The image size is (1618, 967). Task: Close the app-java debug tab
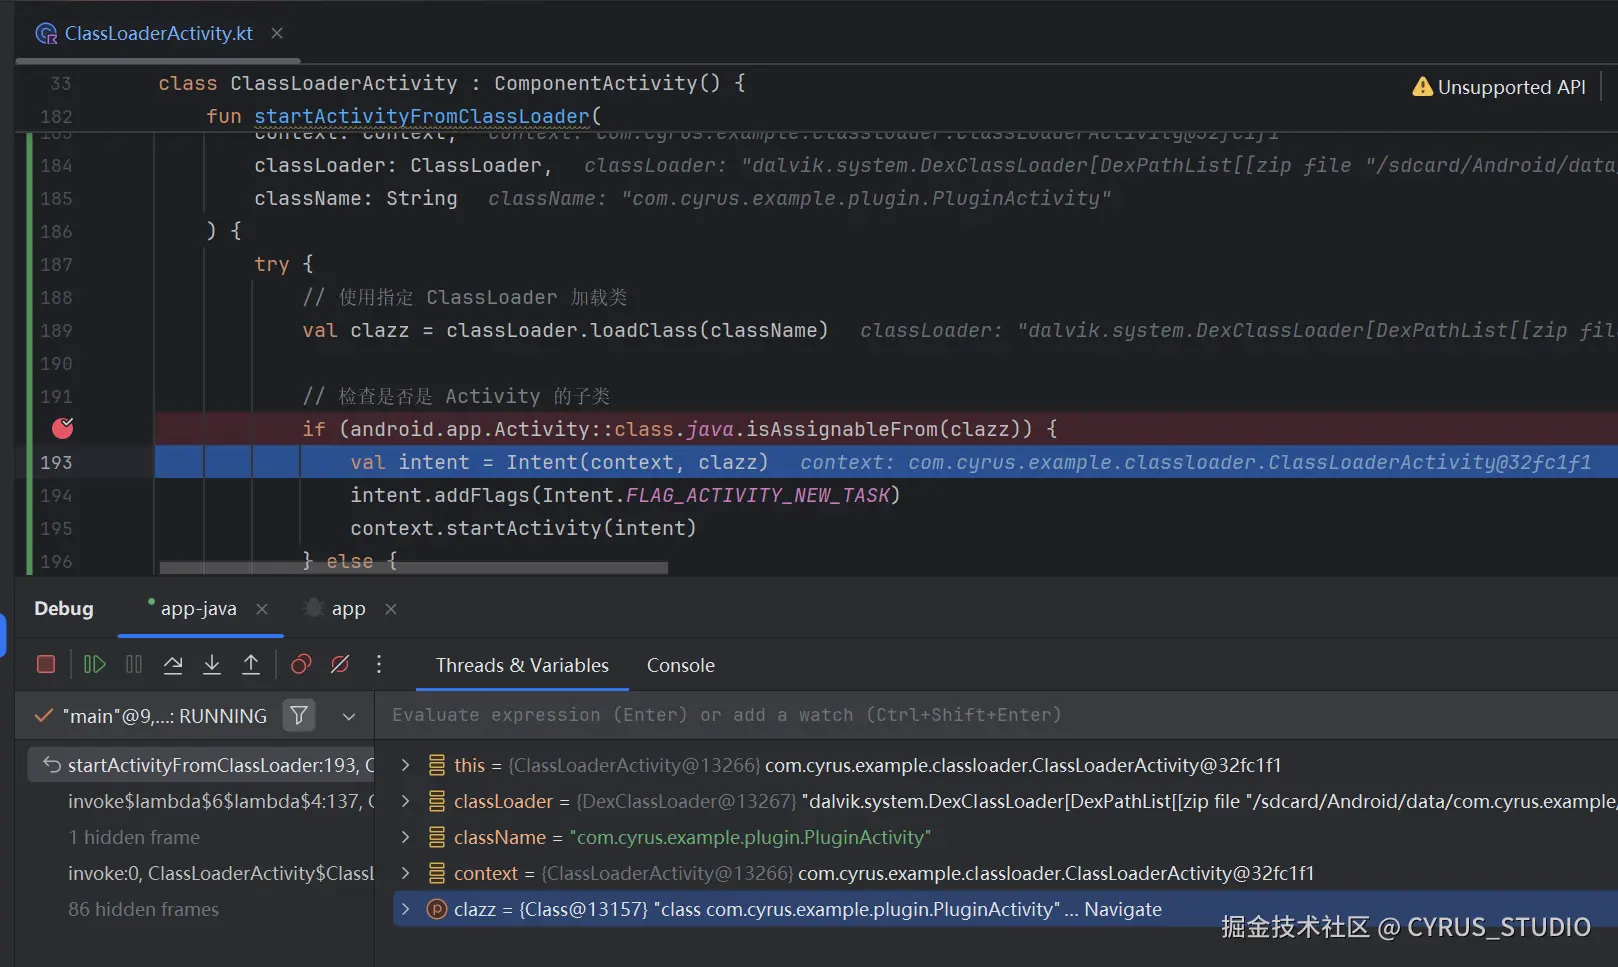[262, 609]
